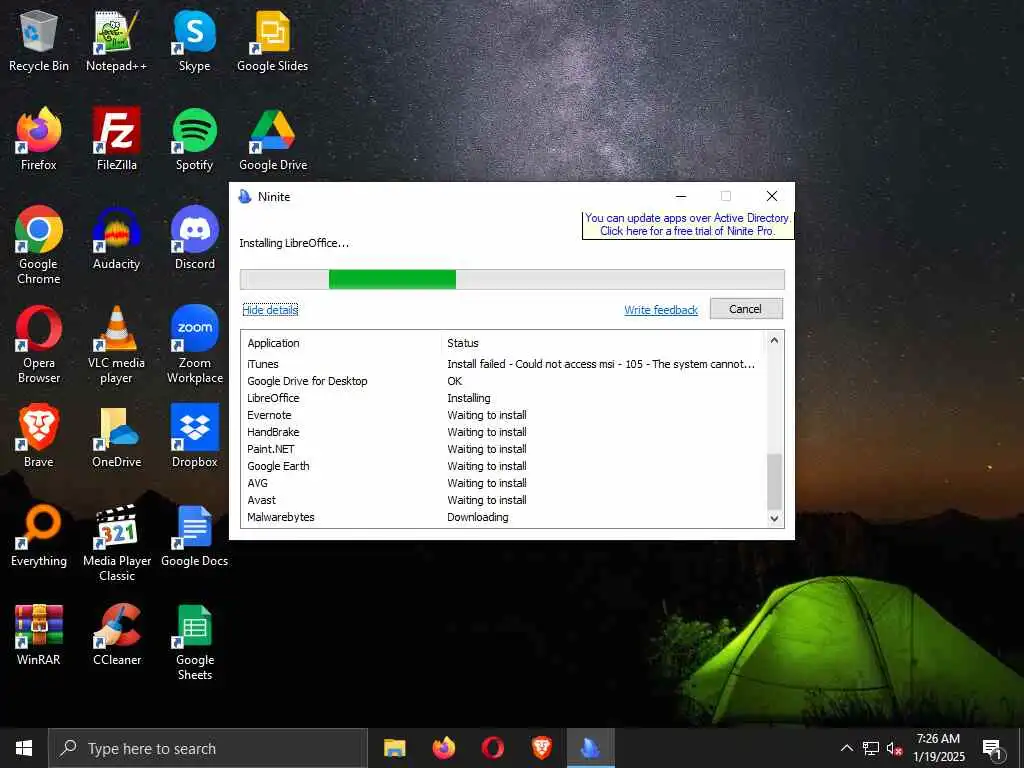The height and width of the screenshot is (768, 1024).
Task: Click the scroll down arrow in details list
Action: [774, 518]
